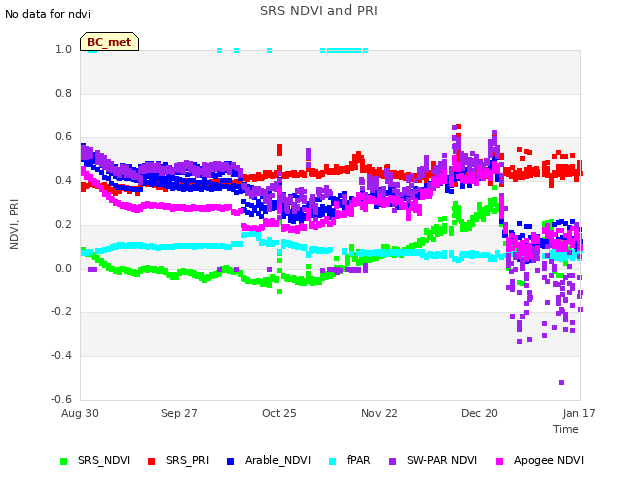Click the -0.2 y-axis tick label

[x=61, y=312]
